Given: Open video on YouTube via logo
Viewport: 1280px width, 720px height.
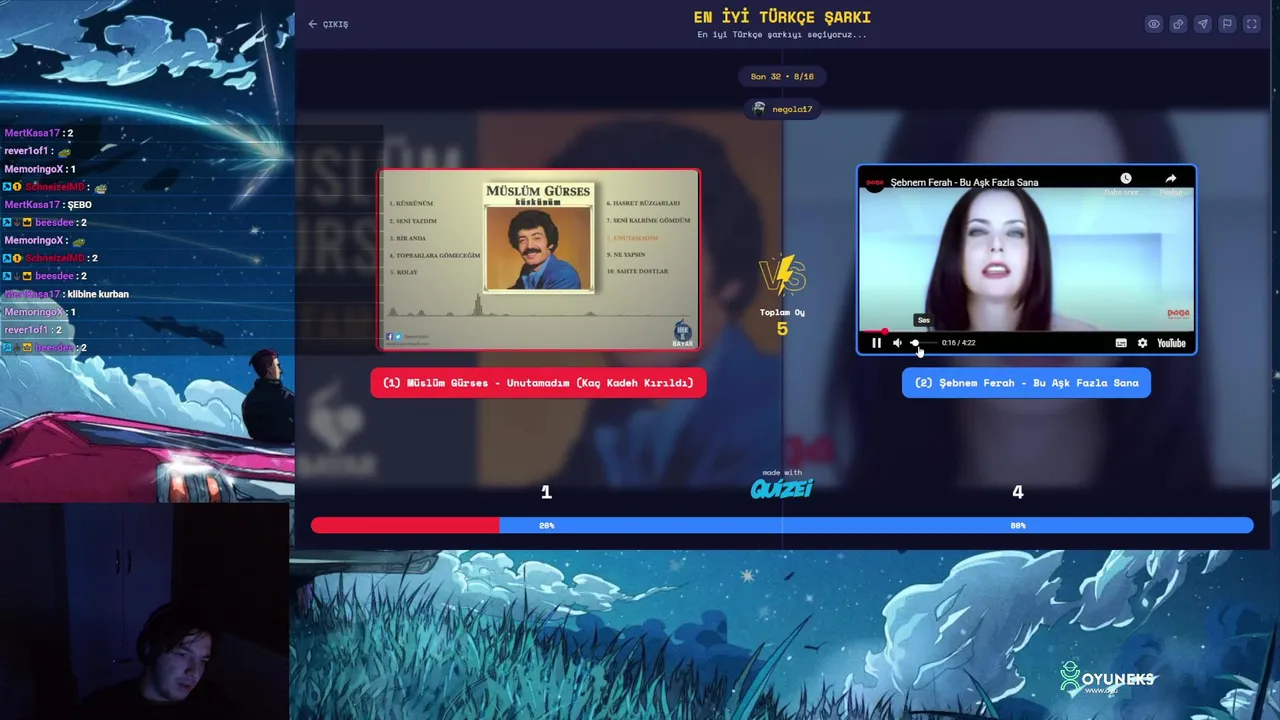Looking at the screenshot, I should pyautogui.click(x=1171, y=343).
